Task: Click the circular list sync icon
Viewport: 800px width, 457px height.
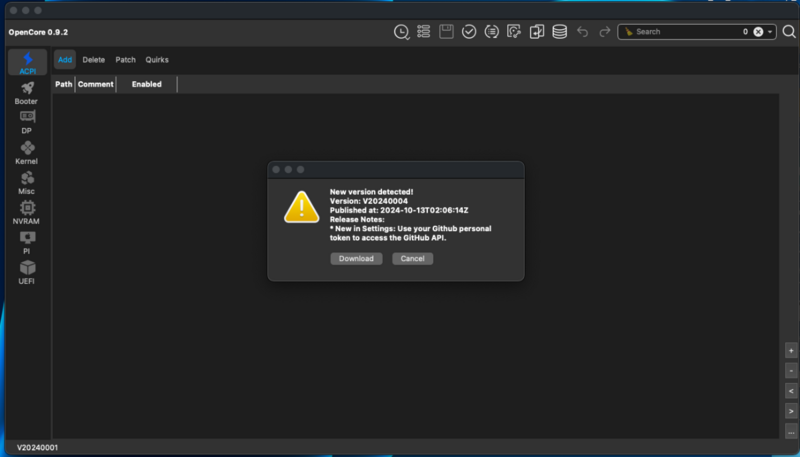Action: pyautogui.click(x=491, y=32)
